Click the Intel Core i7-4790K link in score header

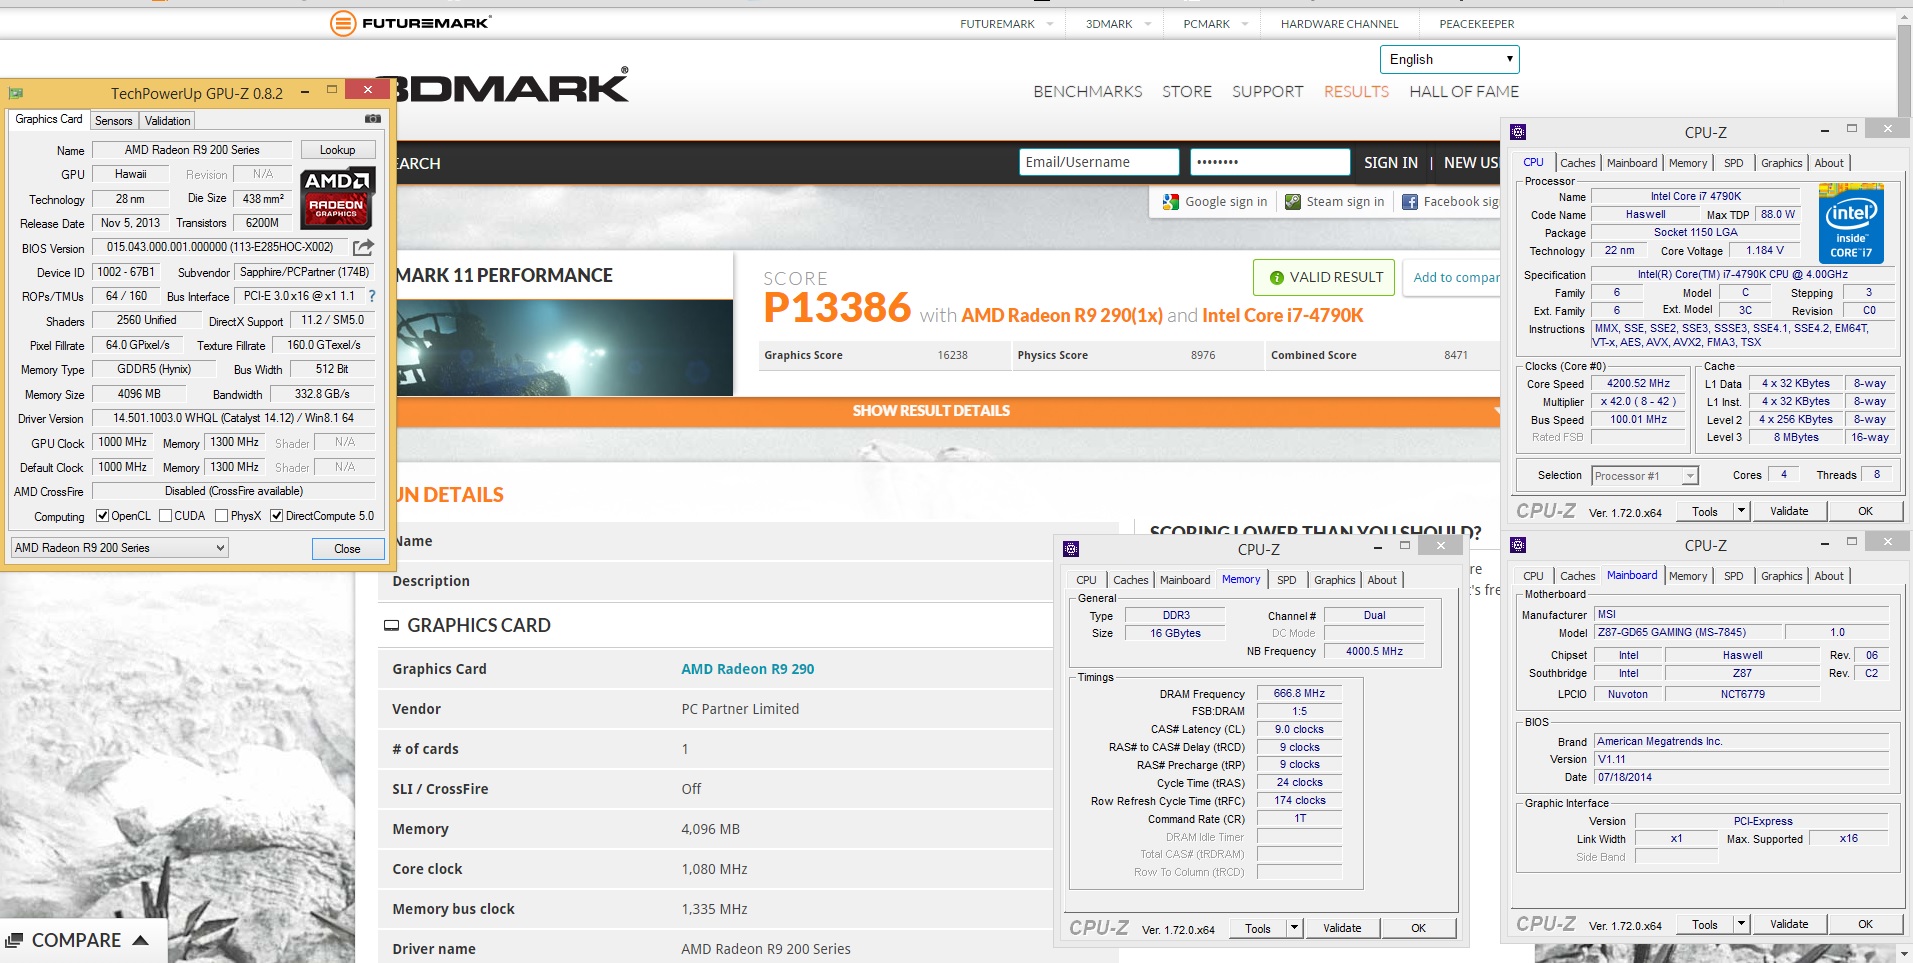click(x=1282, y=315)
